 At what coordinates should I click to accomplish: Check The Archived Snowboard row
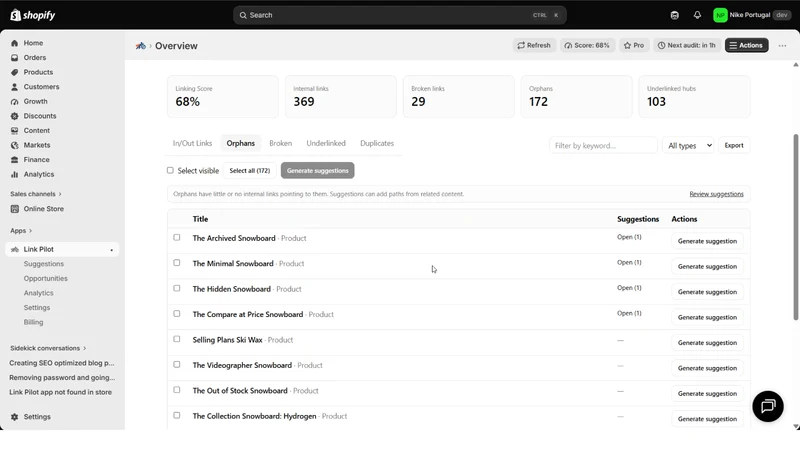coord(177,237)
